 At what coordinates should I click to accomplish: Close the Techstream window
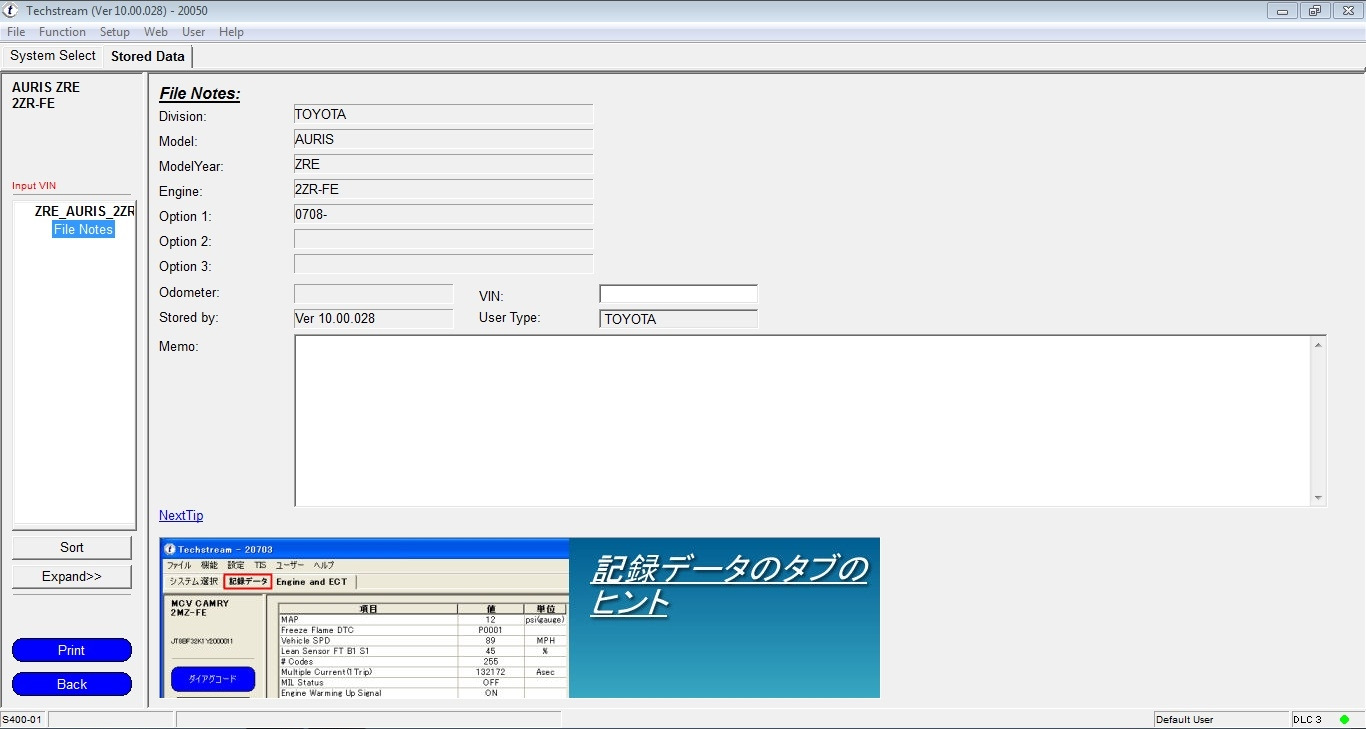click(x=1346, y=11)
